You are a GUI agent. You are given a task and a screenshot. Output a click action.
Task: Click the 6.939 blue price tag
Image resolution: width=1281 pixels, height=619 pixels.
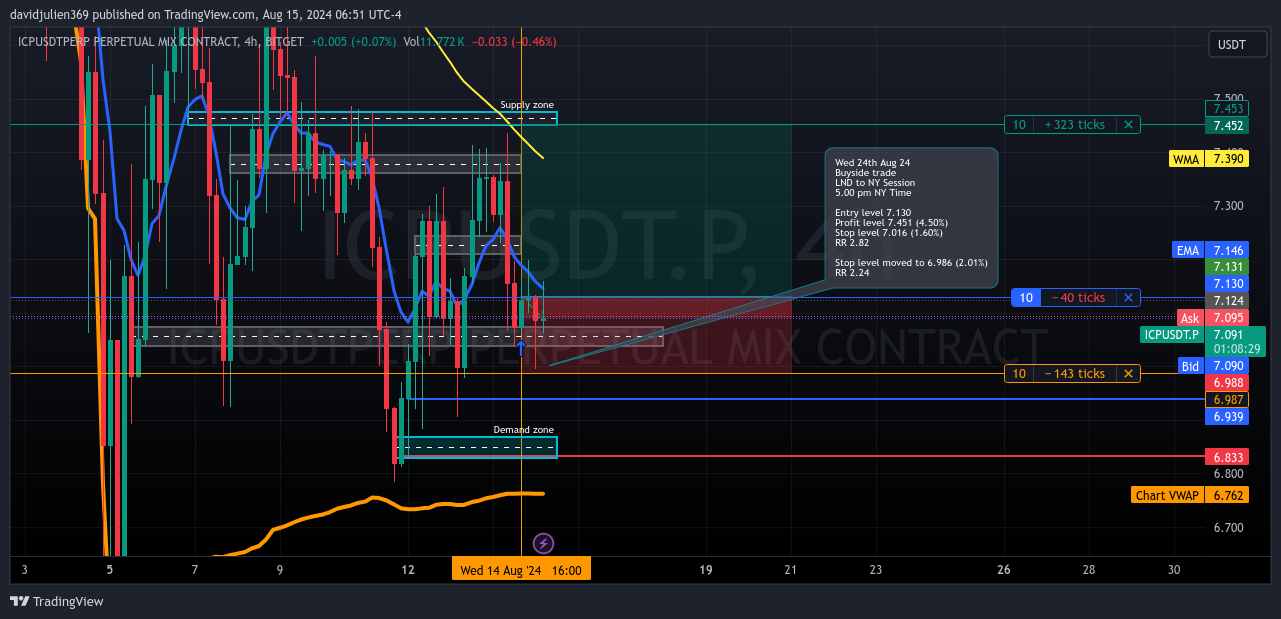(x=1227, y=416)
